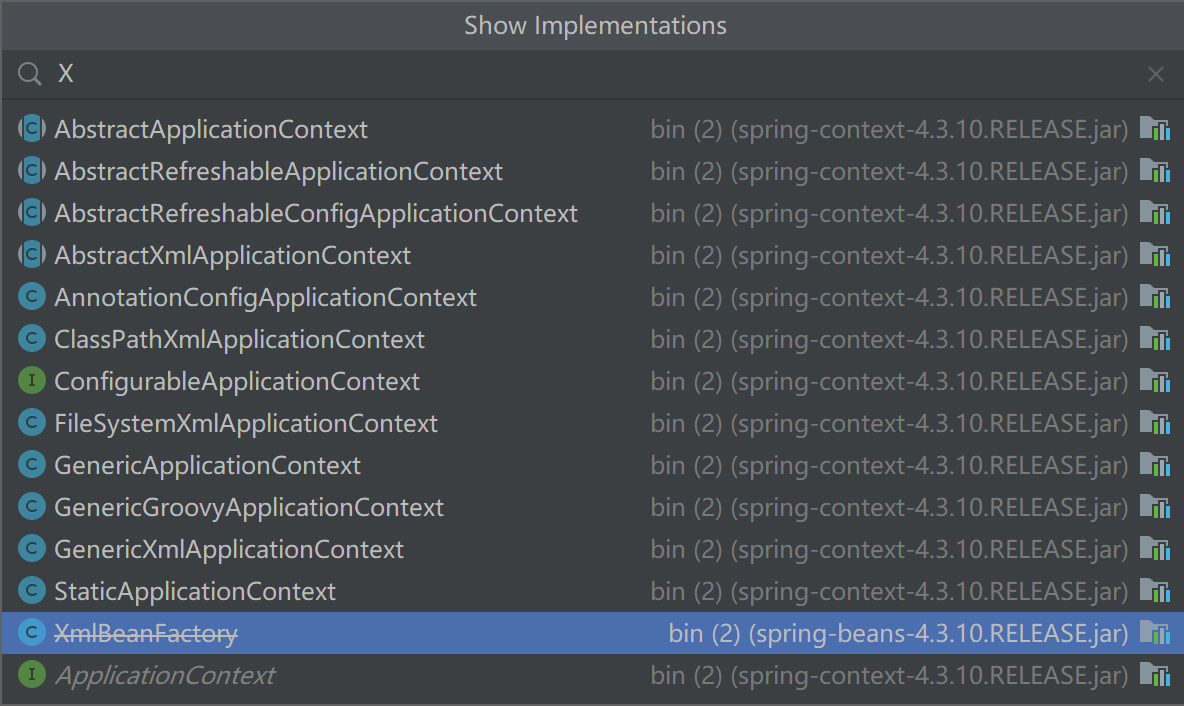The image size is (1184, 706).
Task: Click the ConfigurableApplicationContext interface icon
Action: [32, 381]
